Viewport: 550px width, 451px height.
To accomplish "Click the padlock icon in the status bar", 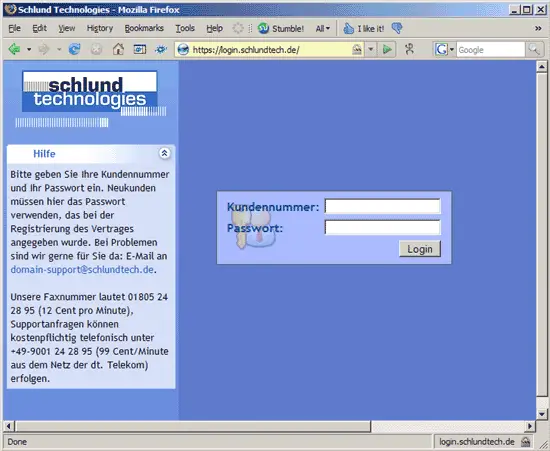I will pos(525,442).
